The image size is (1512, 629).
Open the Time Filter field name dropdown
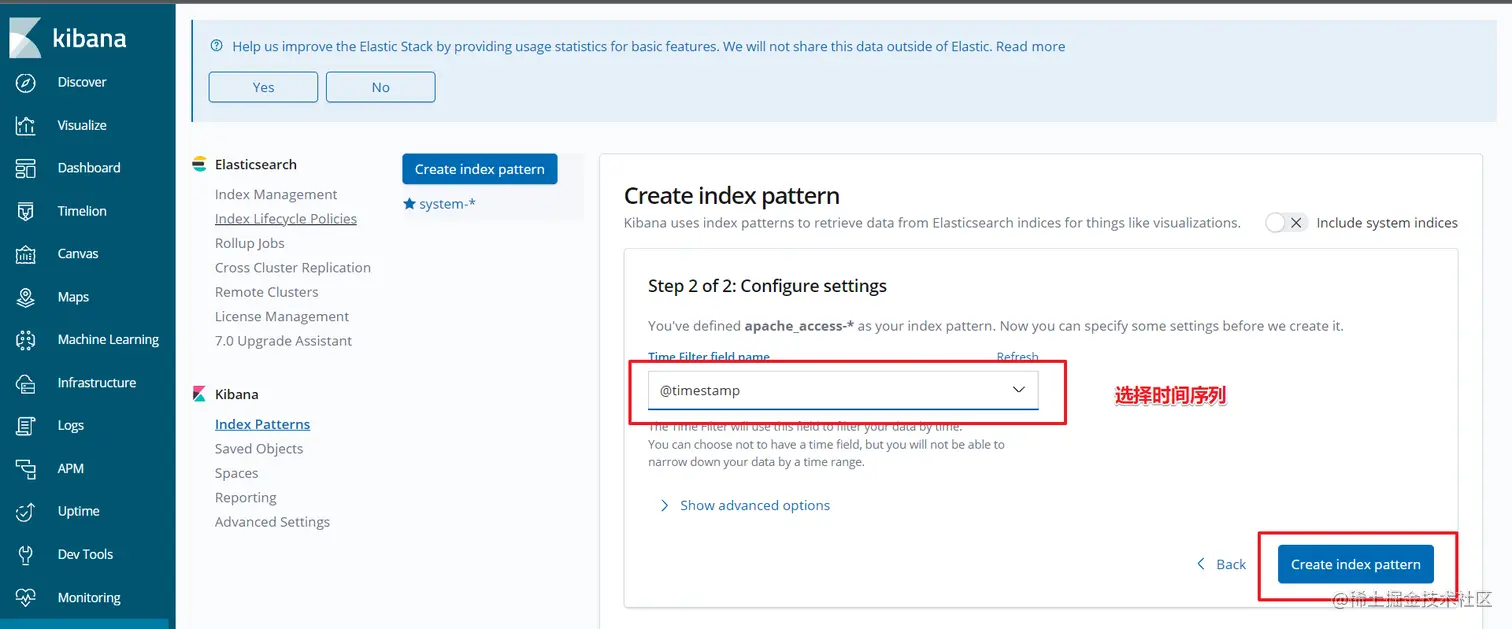[843, 390]
